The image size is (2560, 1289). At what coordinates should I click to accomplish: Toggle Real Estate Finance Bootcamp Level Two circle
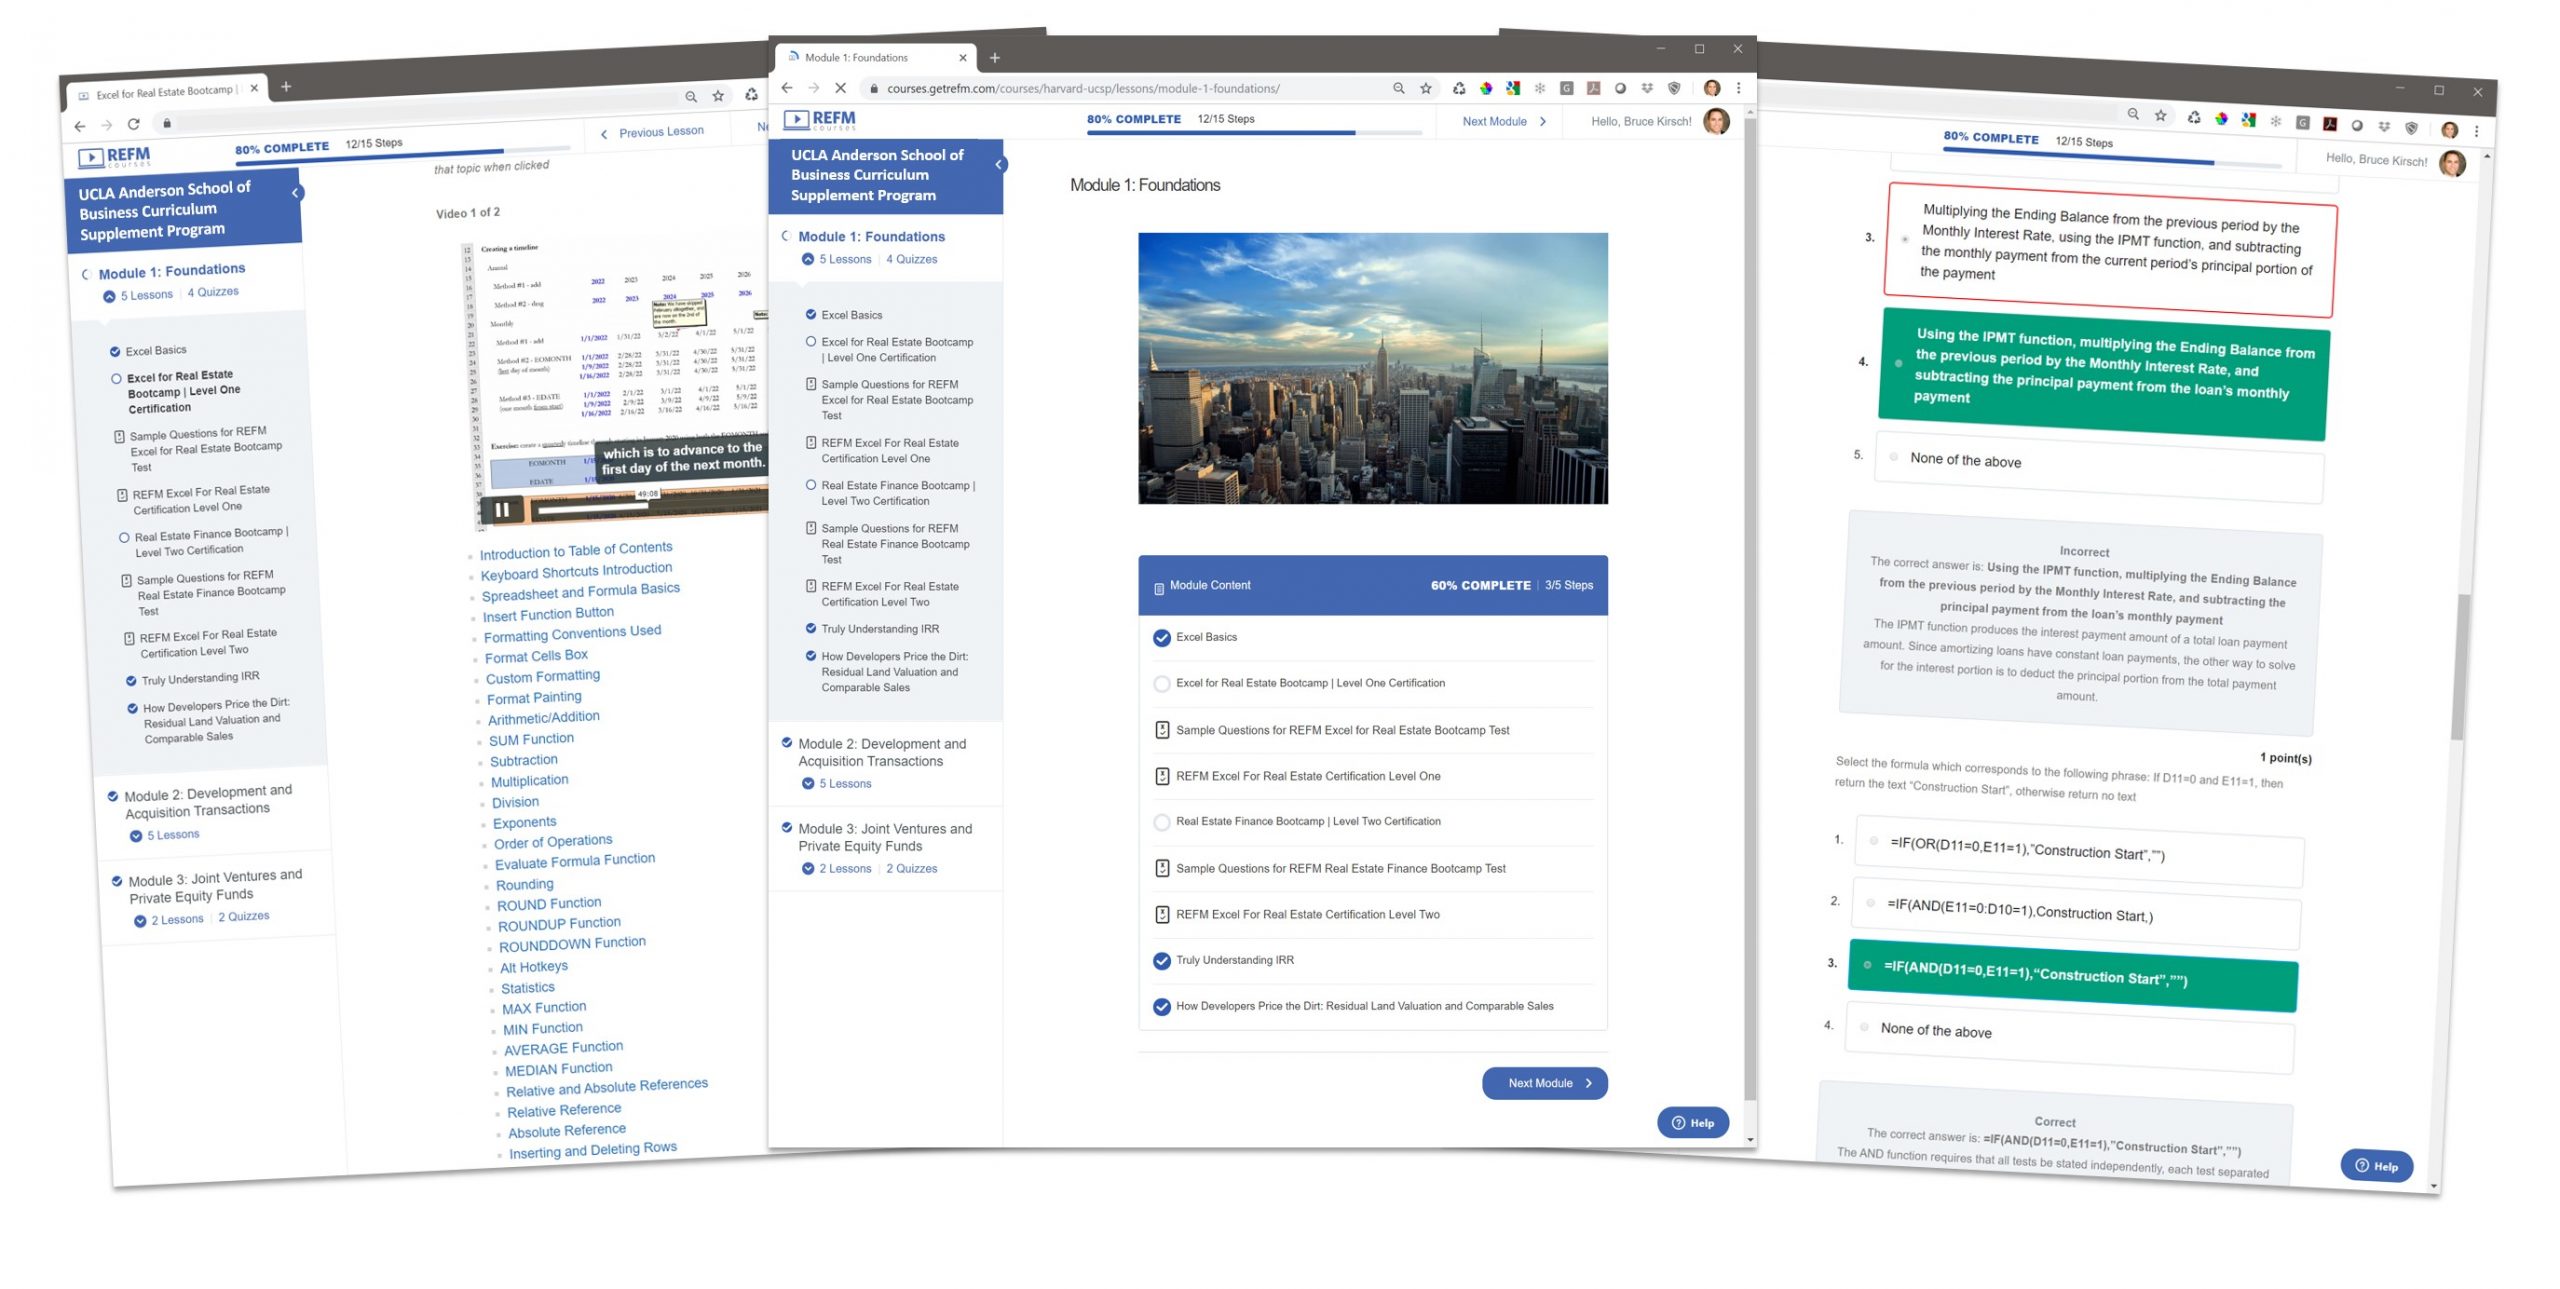[1161, 822]
